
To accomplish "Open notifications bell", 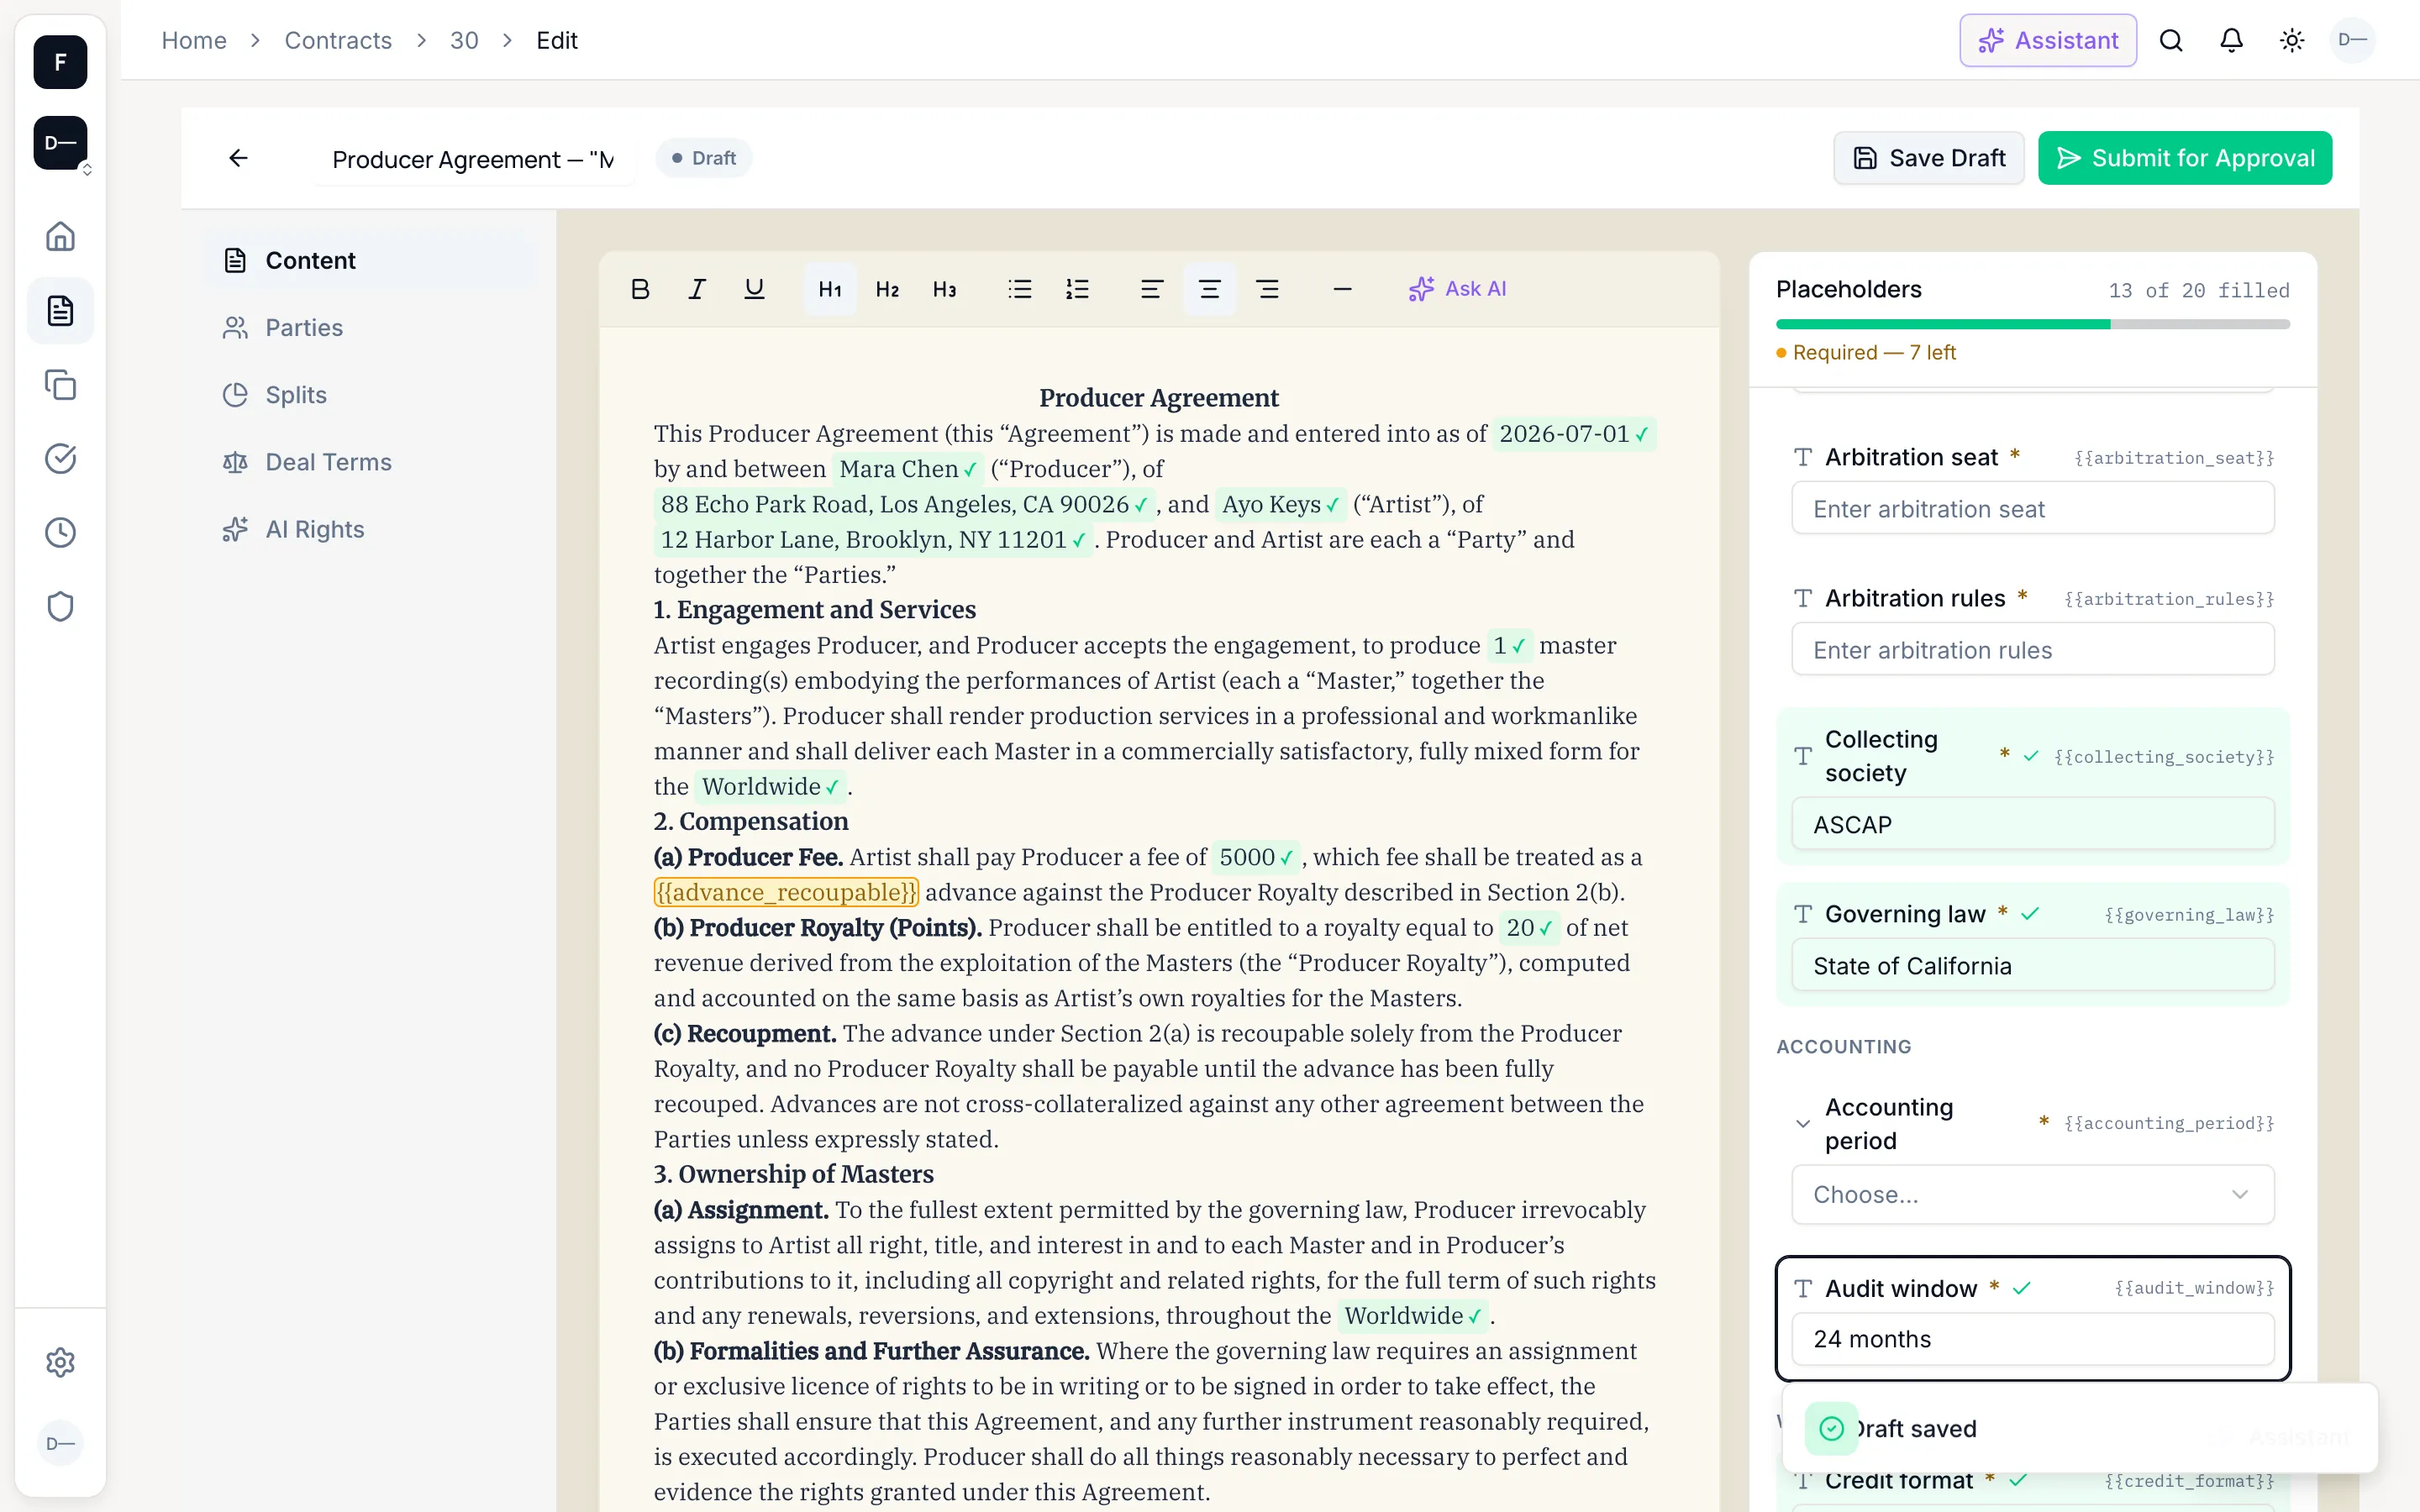I will pyautogui.click(x=2231, y=40).
